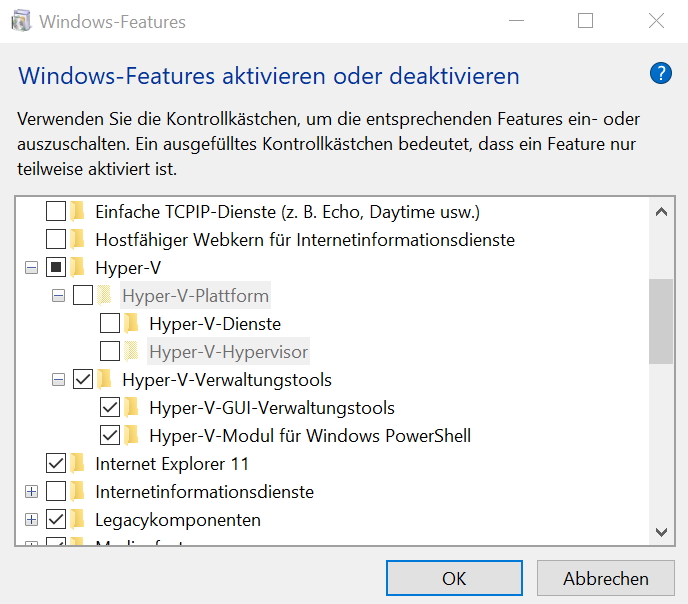The width and height of the screenshot is (688, 604).
Task: Click folder icon beside Hyper-V
Action: (78, 268)
